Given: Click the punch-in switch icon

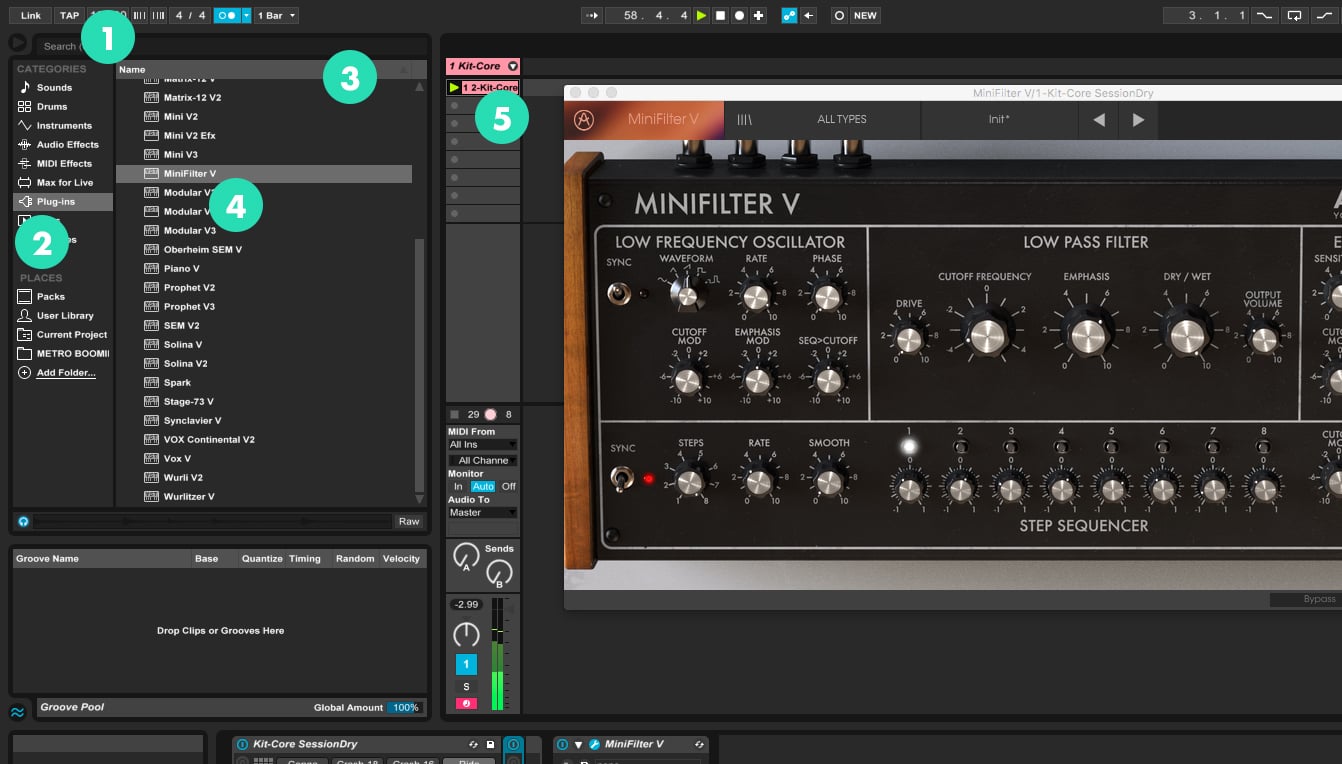Looking at the screenshot, I should pyautogui.click(x=1266, y=16).
